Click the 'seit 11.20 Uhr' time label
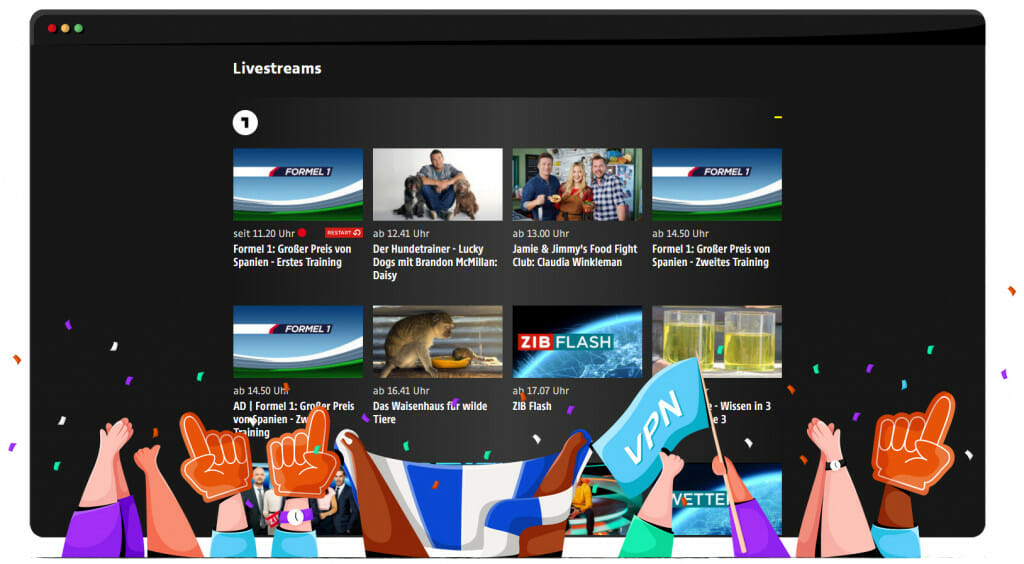 click(264, 234)
